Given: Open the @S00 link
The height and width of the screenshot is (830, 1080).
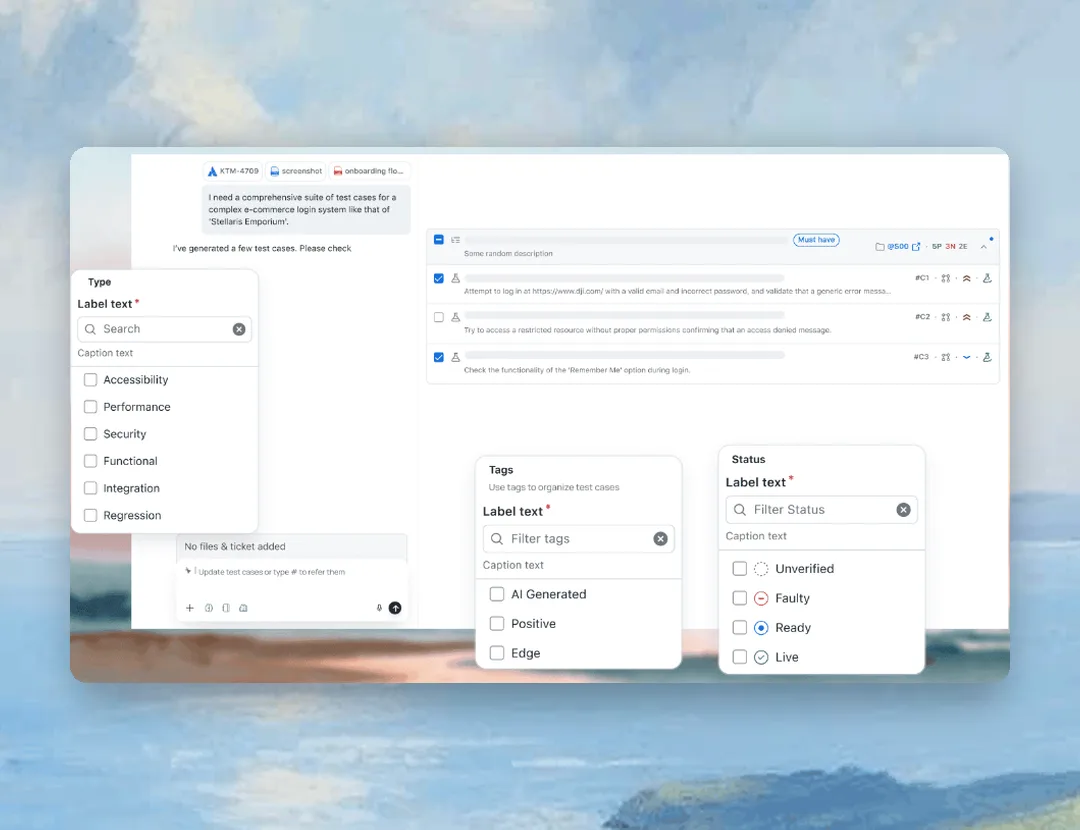Looking at the screenshot, I should pyautogui.click(x=897, y=247).
